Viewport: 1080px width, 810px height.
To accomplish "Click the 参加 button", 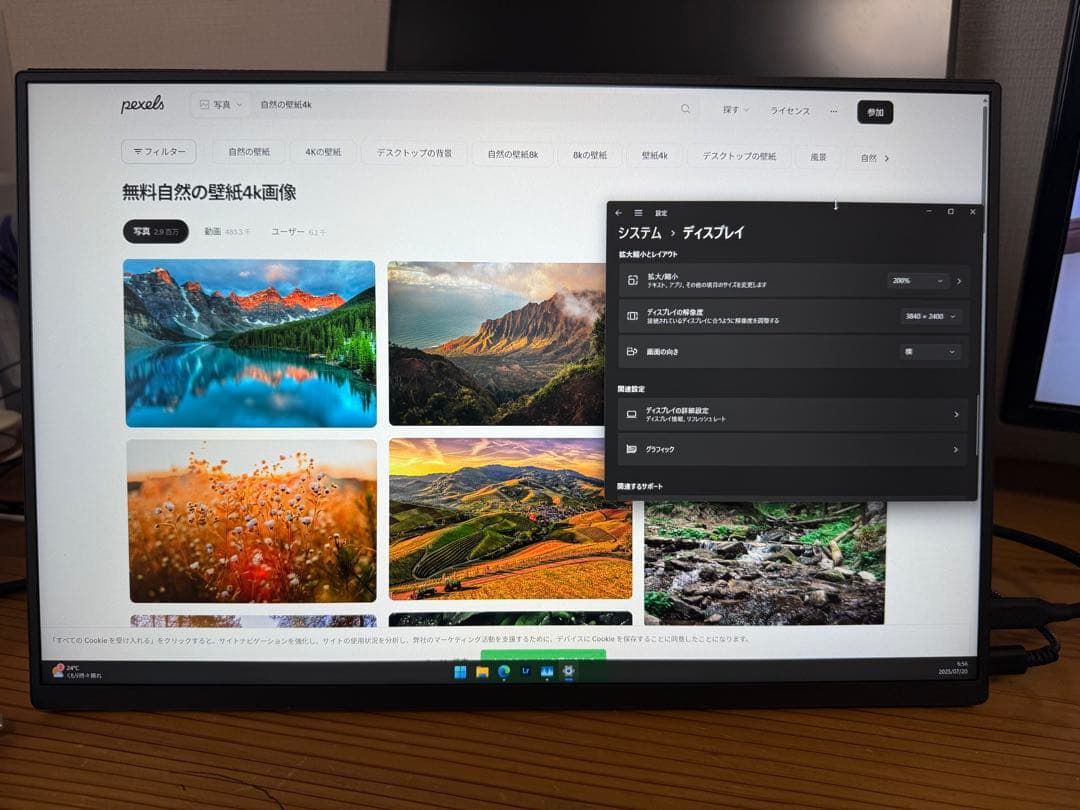I will pyautogui.click(x=875, y=112).
